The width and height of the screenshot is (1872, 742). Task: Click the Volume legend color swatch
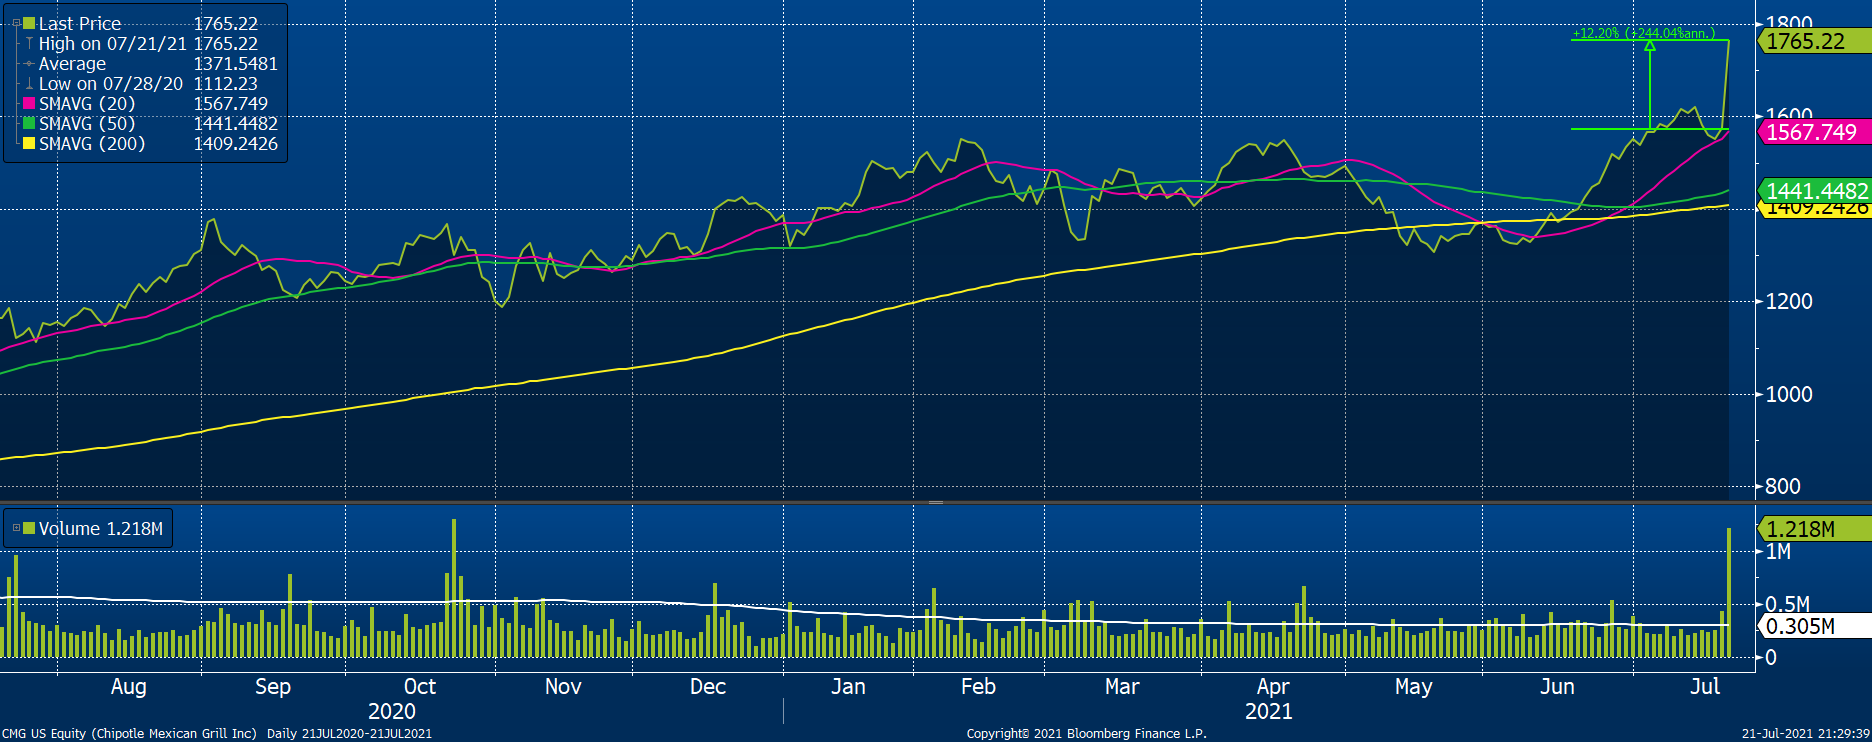click(x=29, y=528)
